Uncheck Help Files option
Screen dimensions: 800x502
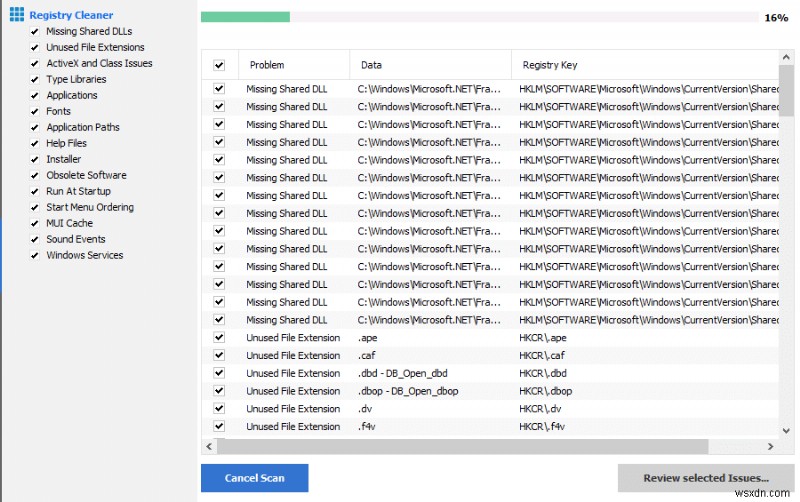34,143
